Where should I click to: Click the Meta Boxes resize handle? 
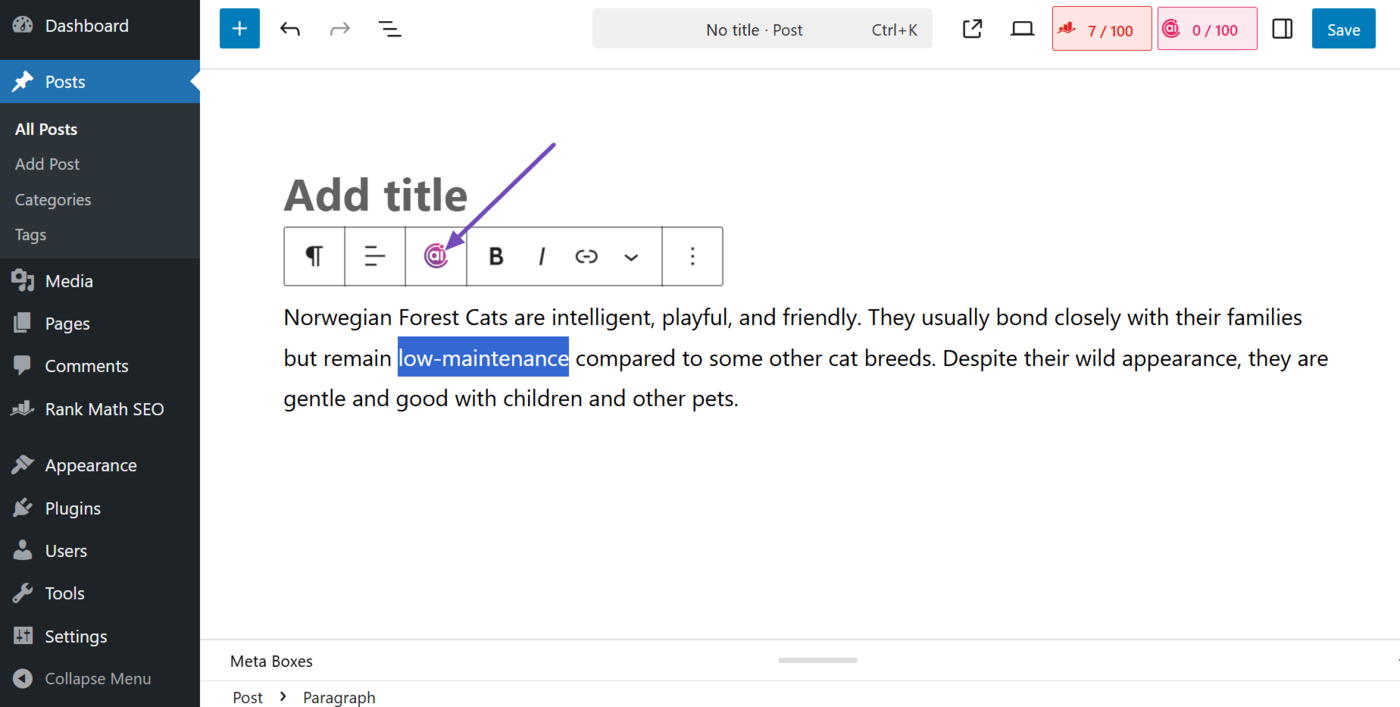[818, 660]
